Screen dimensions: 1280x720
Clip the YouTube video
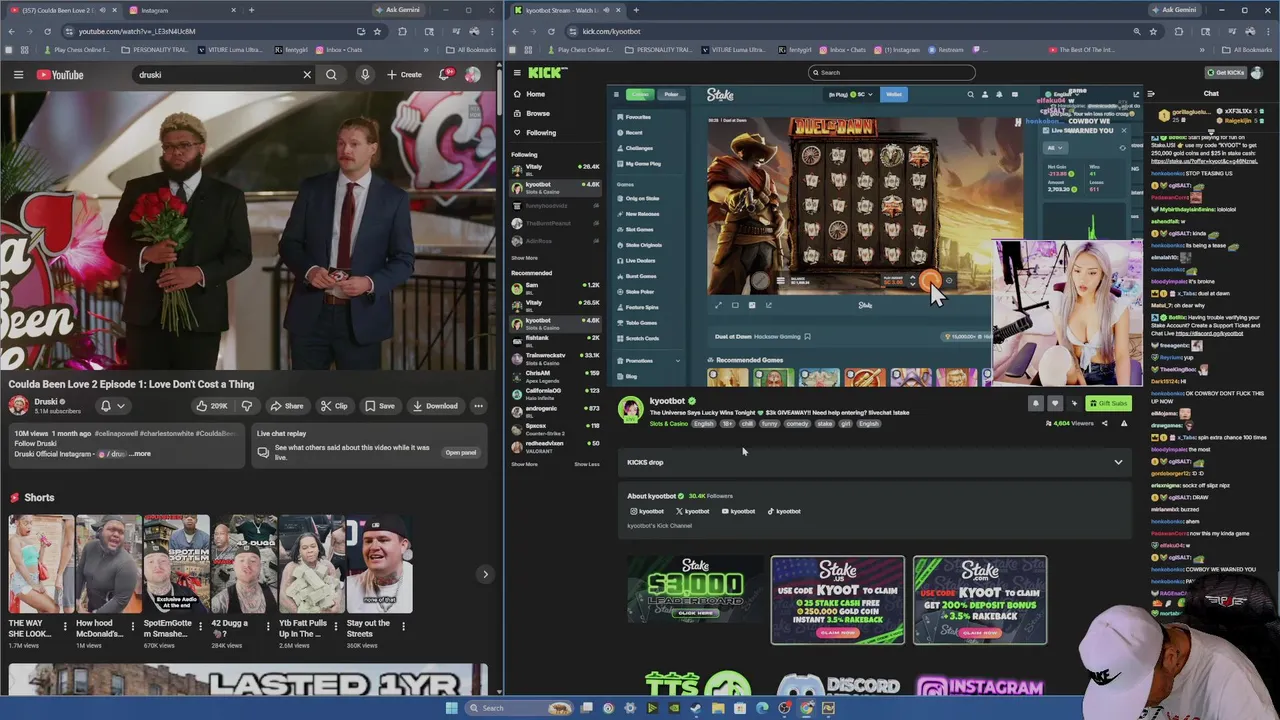coord(334,406)
